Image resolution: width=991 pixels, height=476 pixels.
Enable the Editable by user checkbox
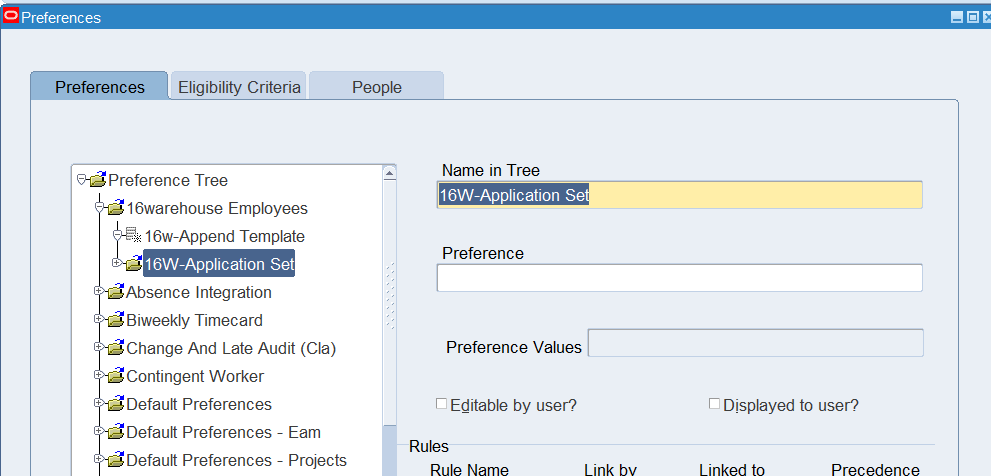tap(441, 404)
